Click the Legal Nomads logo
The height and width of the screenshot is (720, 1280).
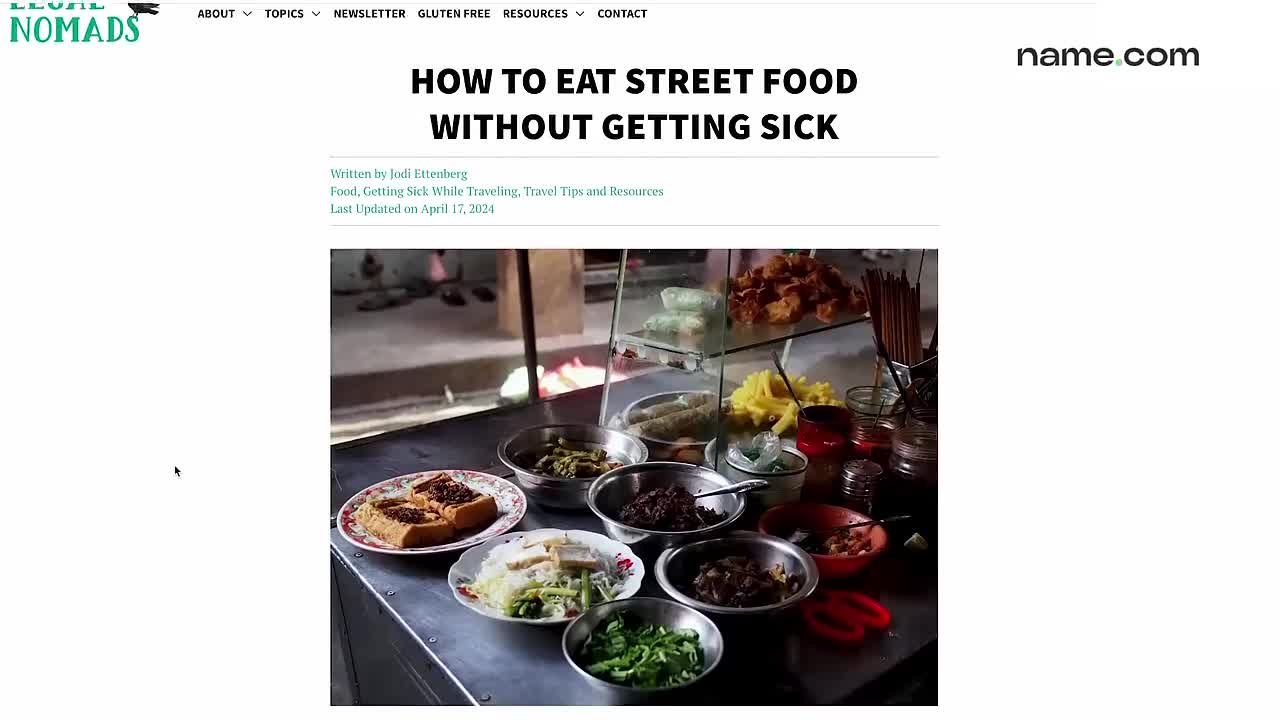(74, 22)
